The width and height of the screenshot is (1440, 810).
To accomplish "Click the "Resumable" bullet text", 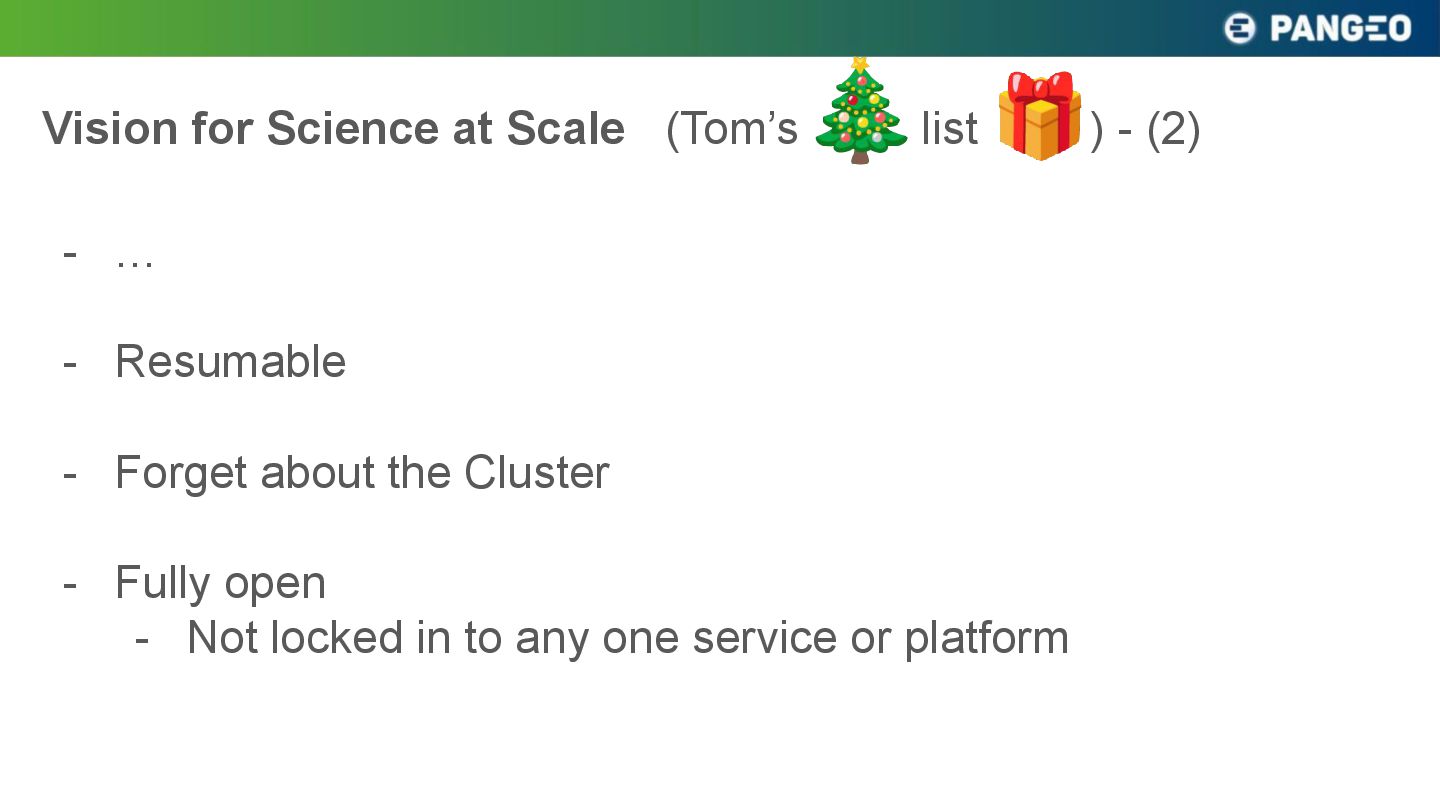I will pyautogui.click(x=231, y=361).
